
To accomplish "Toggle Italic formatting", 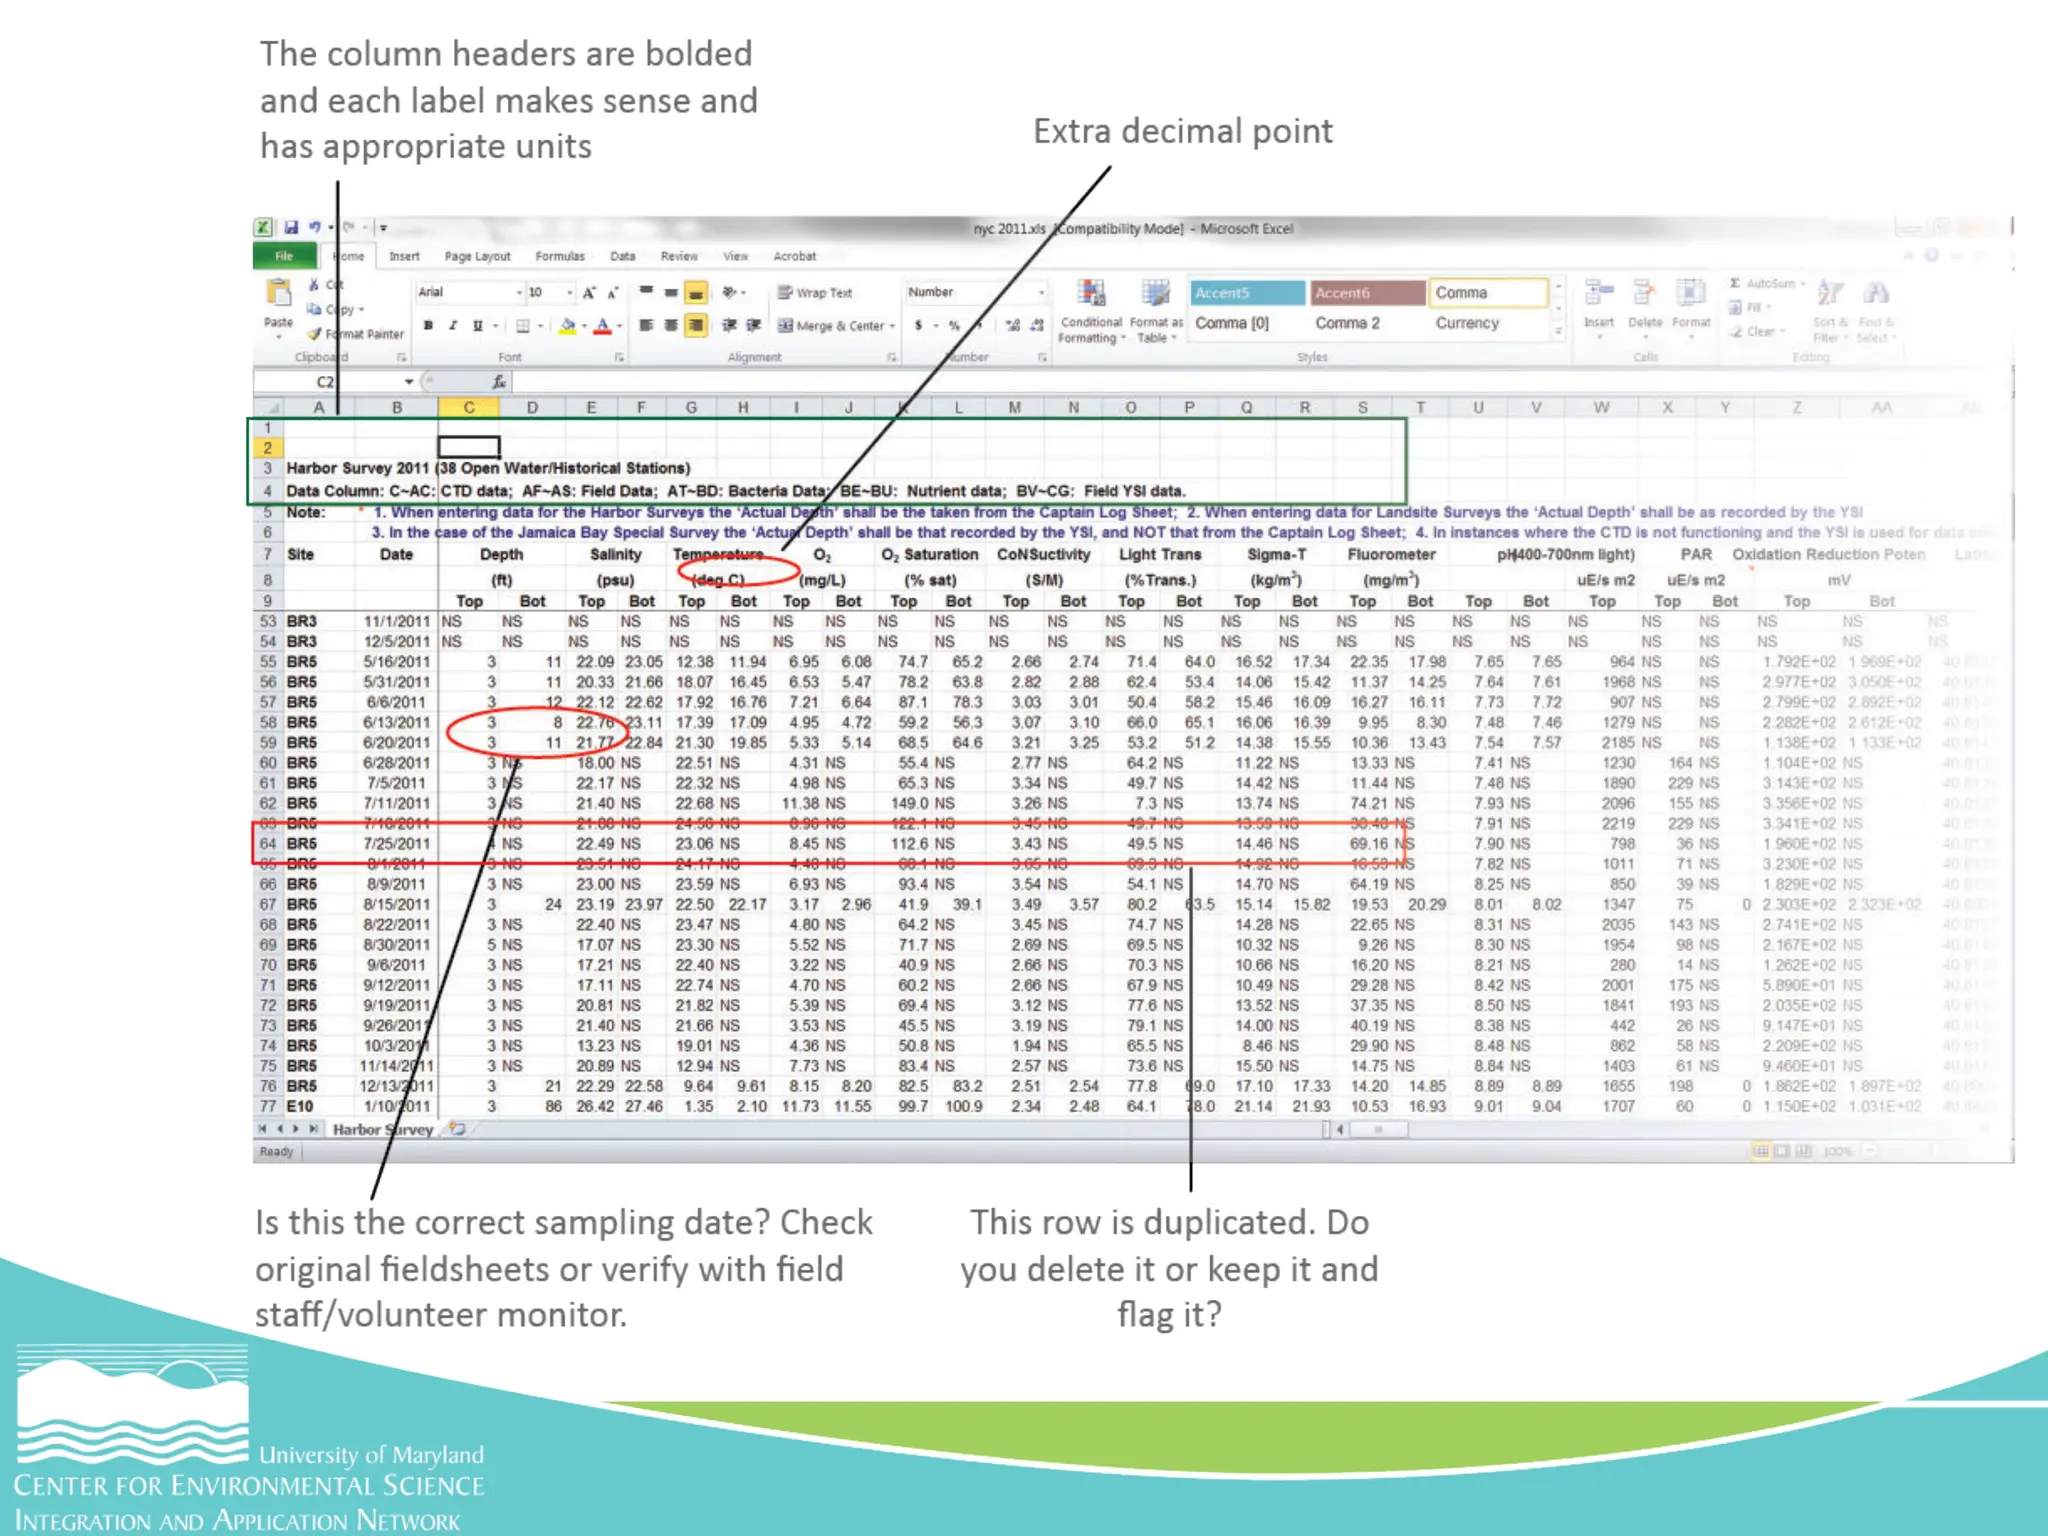I will pyautogui.click(x=453, y=326).
